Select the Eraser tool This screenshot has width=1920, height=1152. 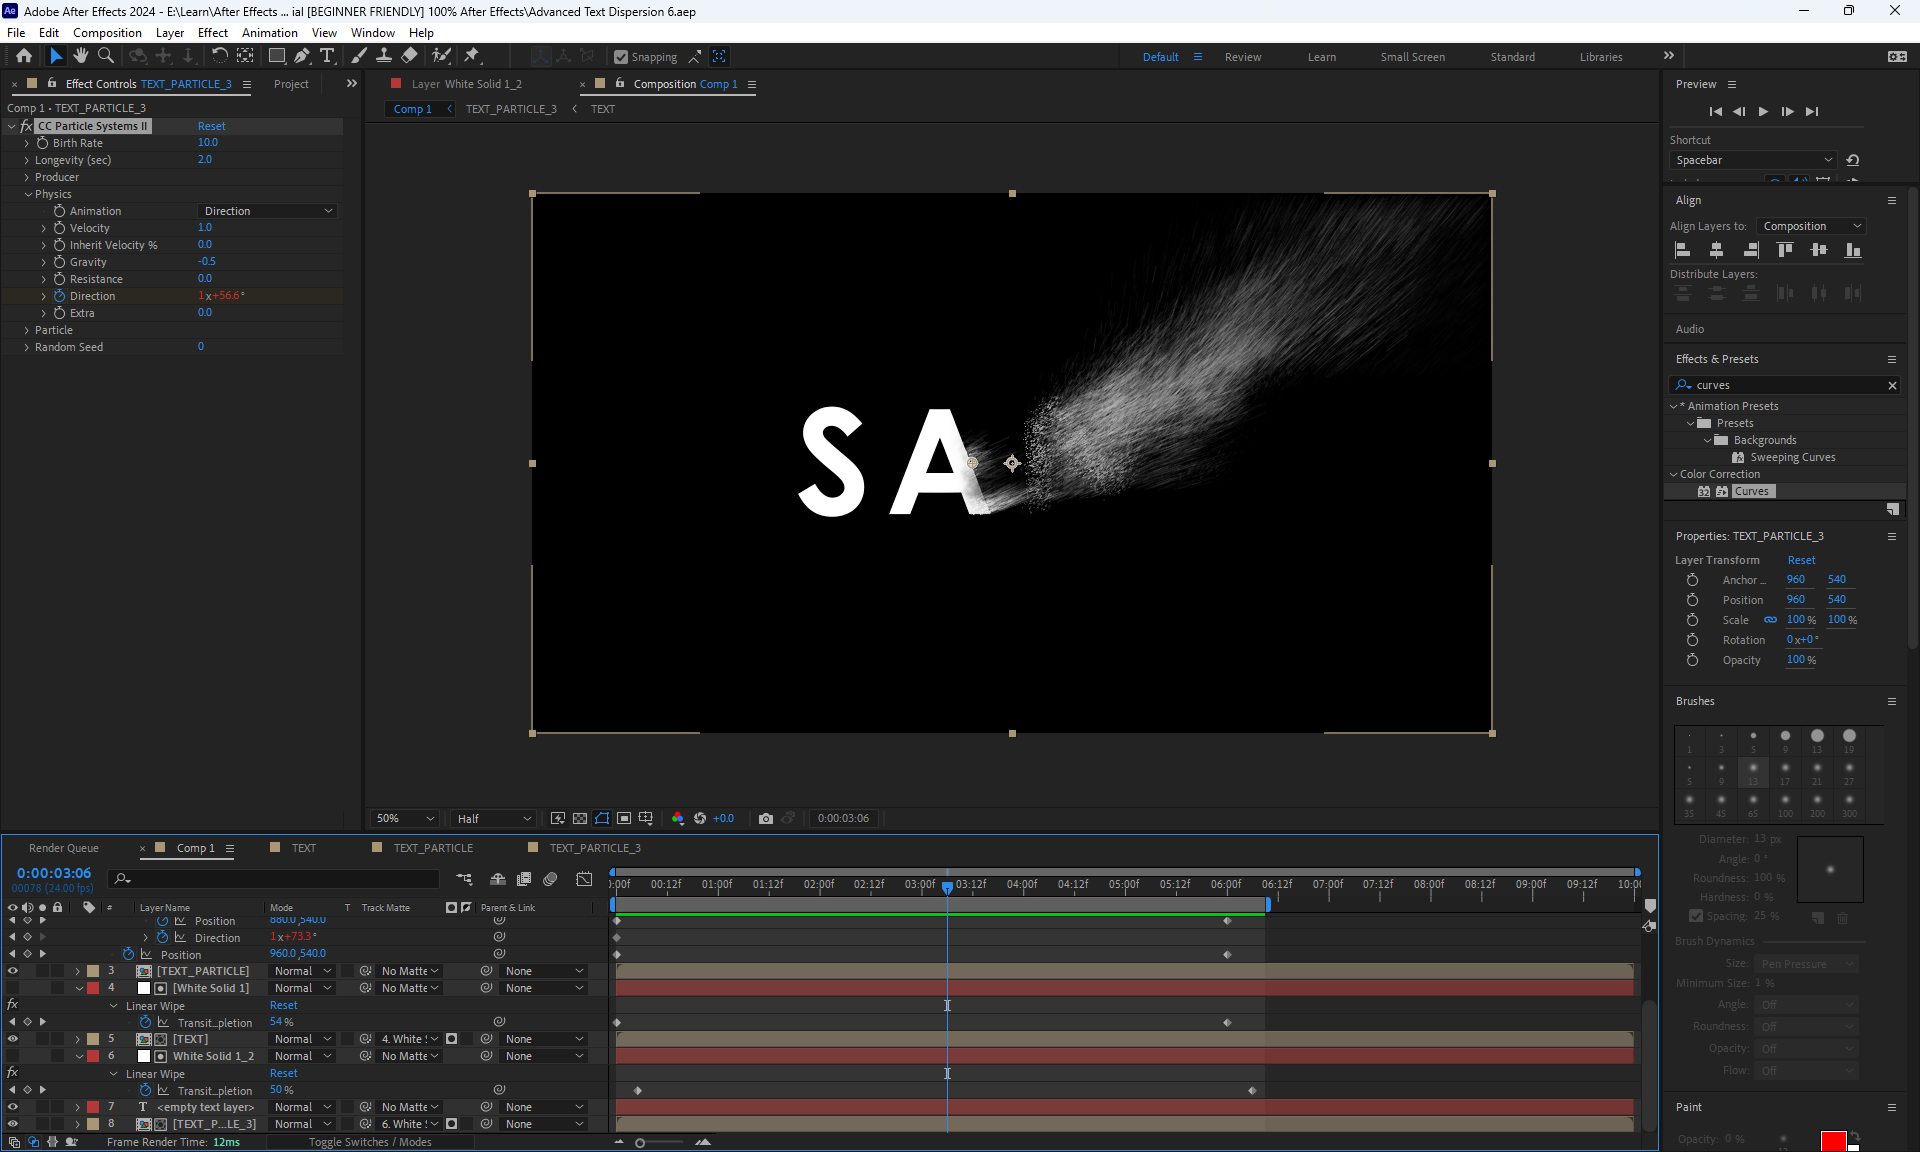tap(409, 56)
